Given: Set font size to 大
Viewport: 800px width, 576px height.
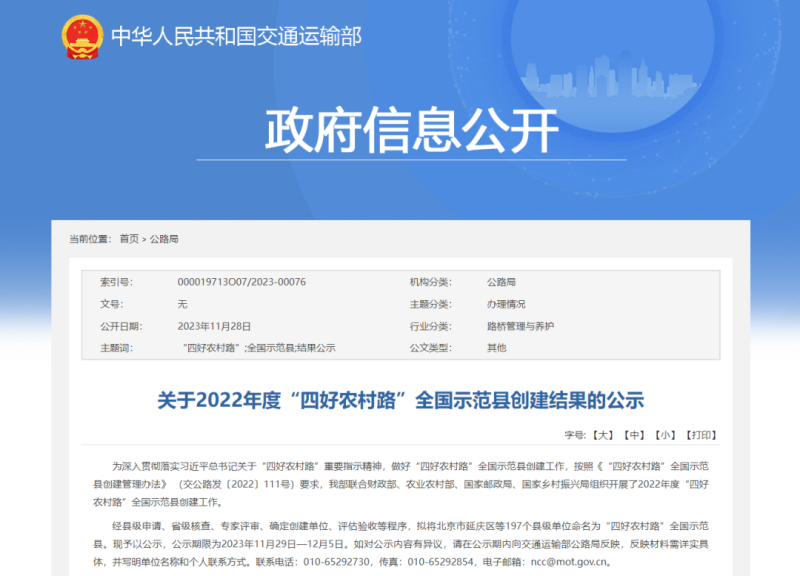Looking at the screenshot, I should click(x=603, y=435).
